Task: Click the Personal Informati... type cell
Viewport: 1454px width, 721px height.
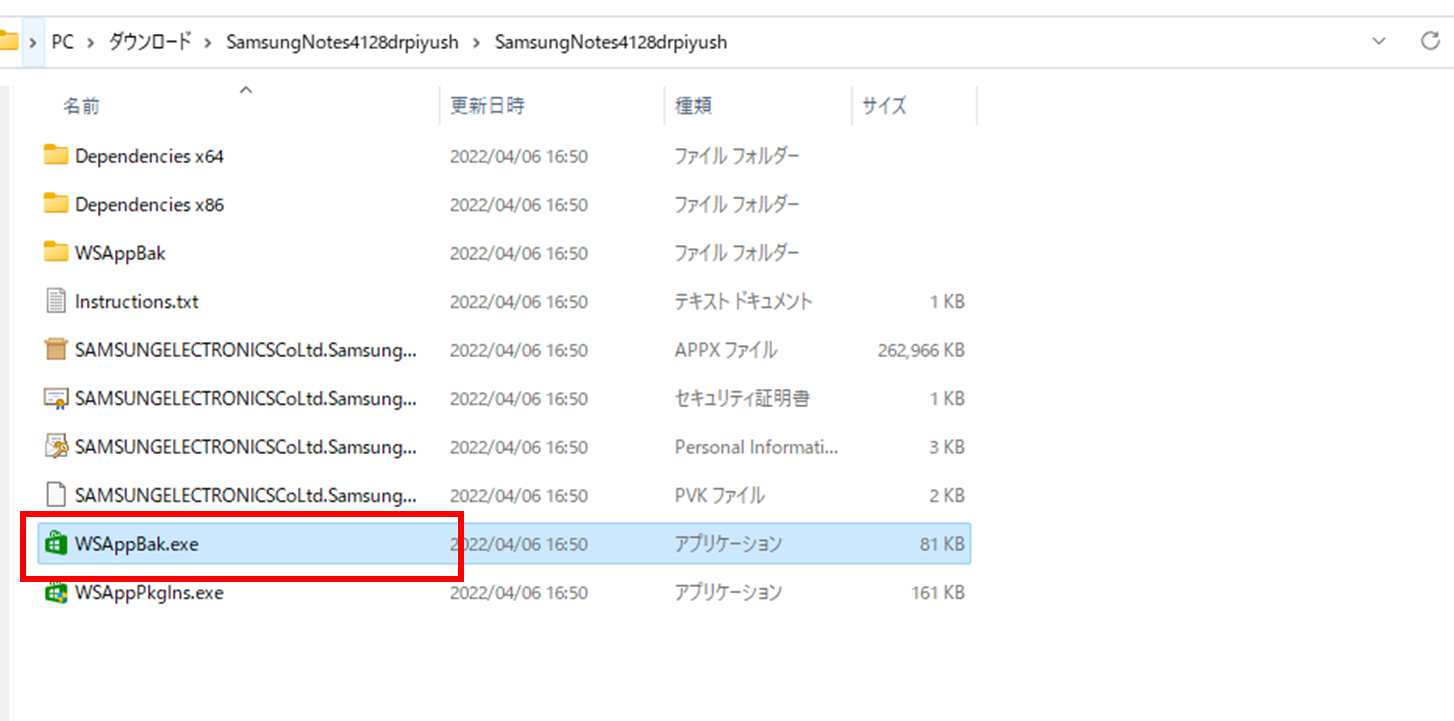Action: coord(756,447)
